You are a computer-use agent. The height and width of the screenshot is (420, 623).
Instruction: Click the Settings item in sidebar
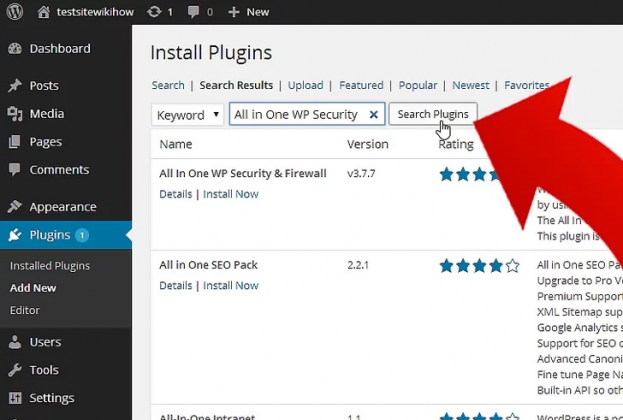coord(51,398)
